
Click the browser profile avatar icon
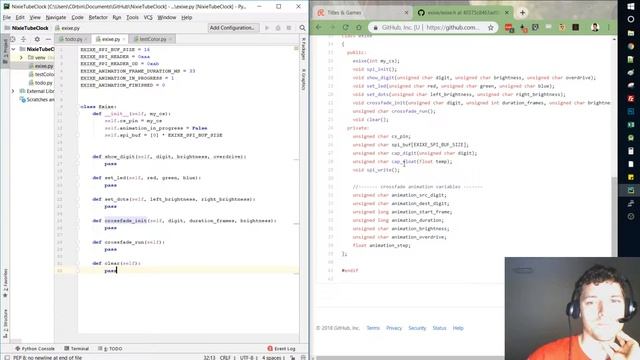click(x=595, y=27)
